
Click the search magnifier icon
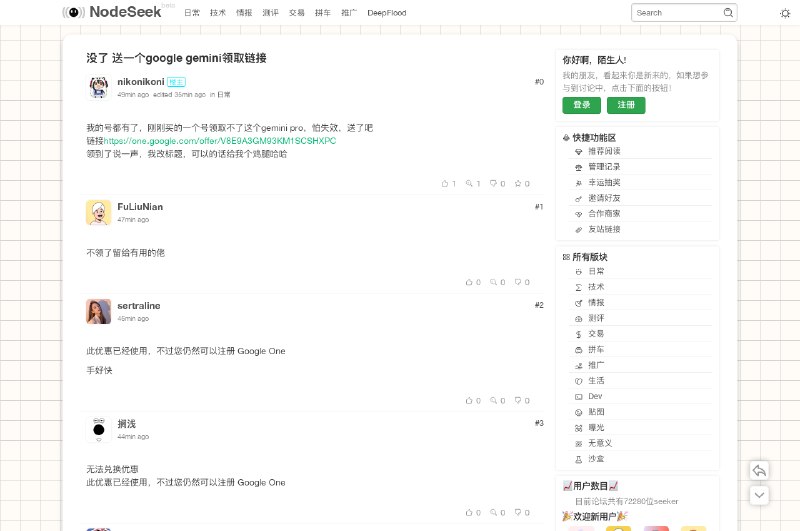728,13
